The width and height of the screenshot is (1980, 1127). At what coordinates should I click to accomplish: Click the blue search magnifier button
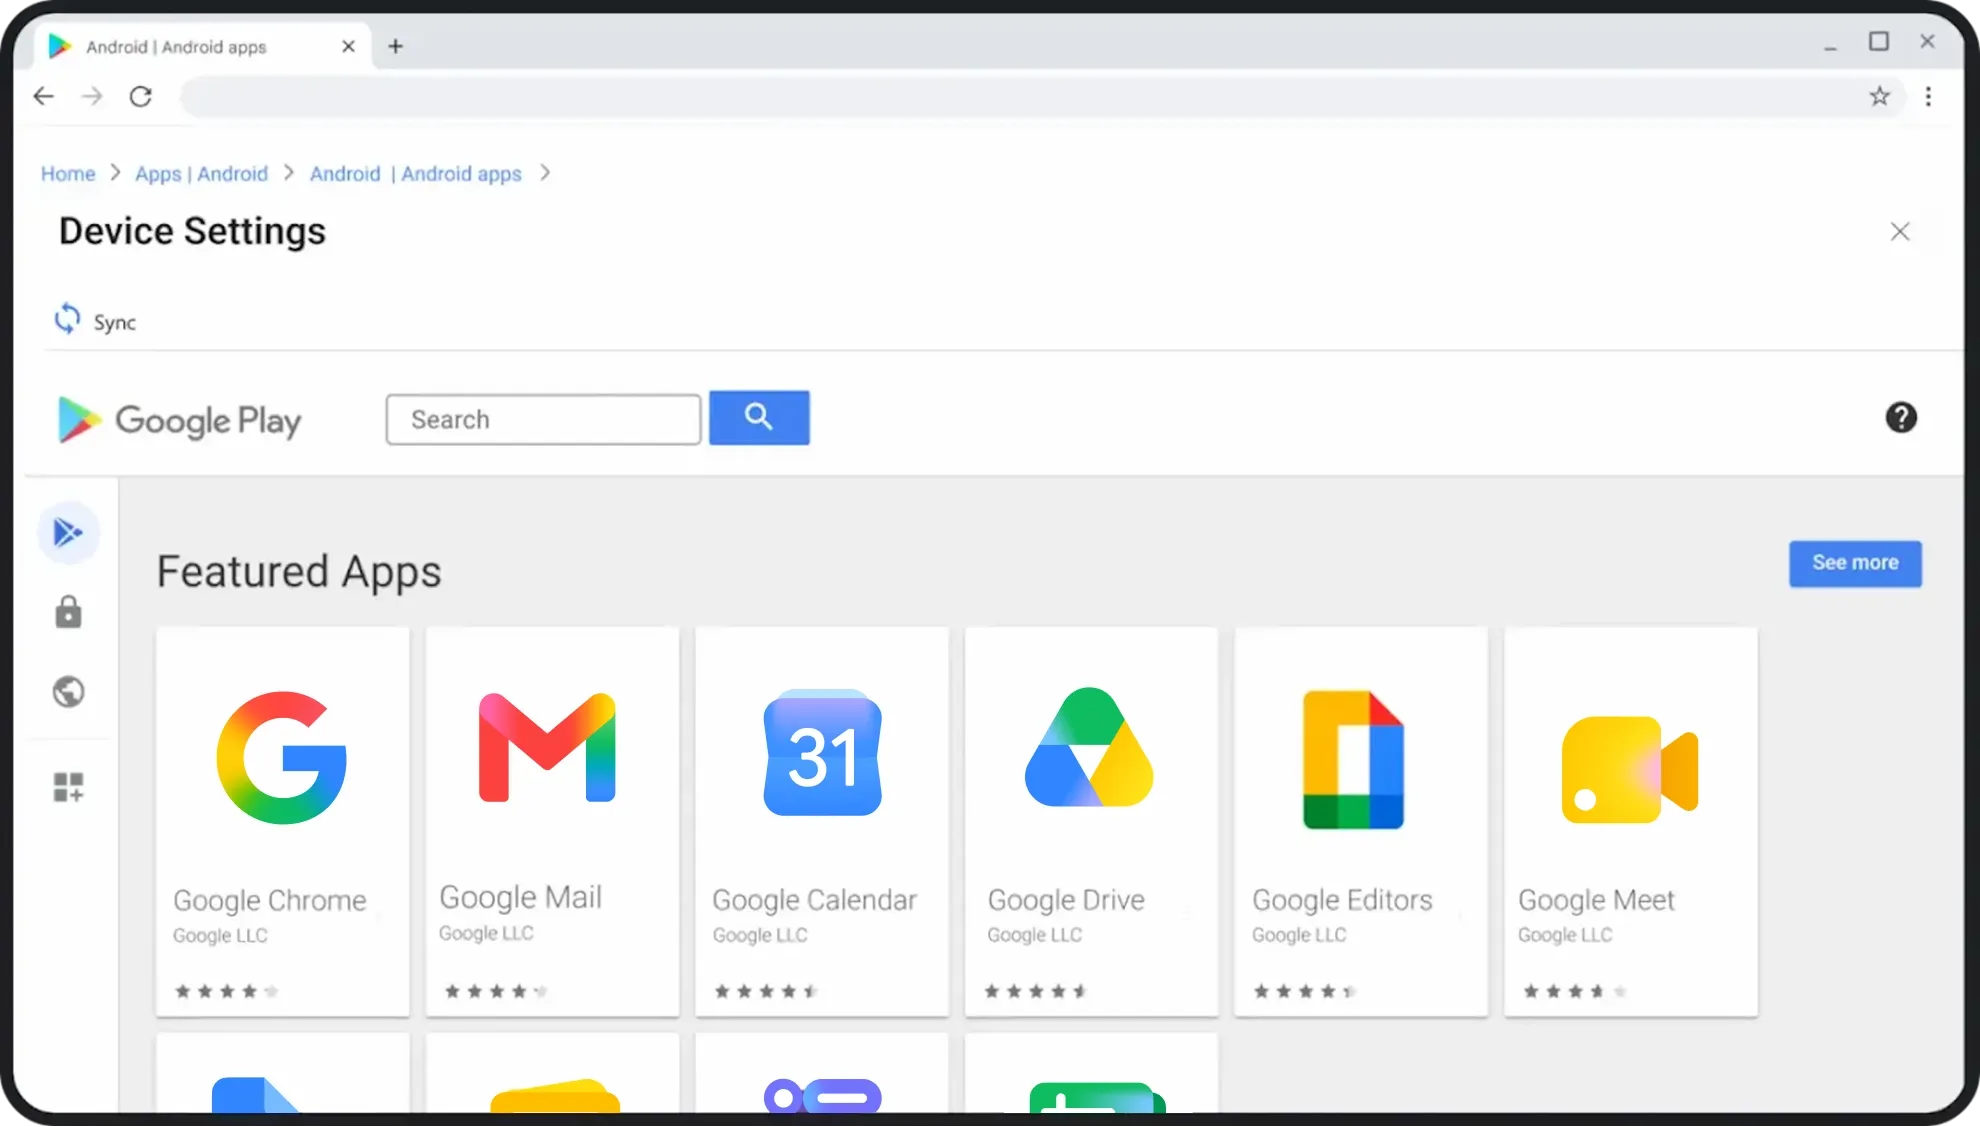point(759,418)
